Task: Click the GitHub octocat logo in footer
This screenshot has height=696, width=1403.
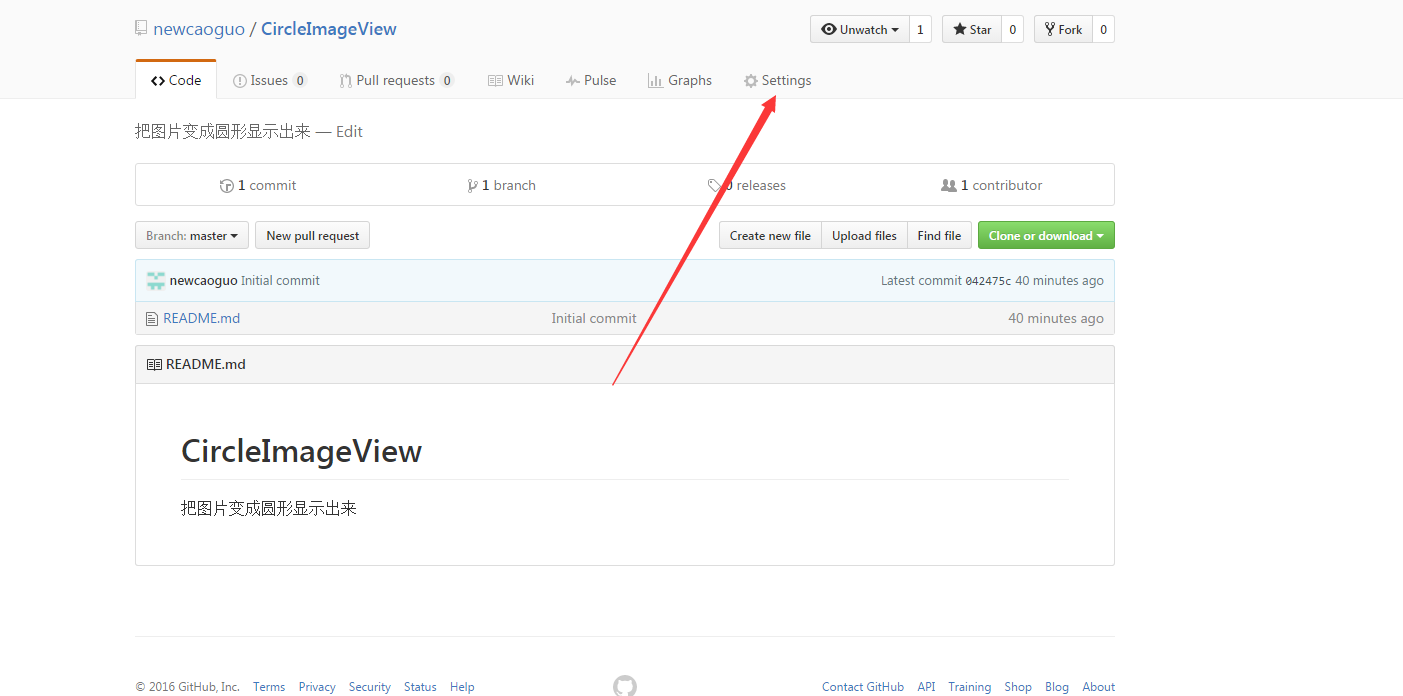Action: pos(624,686)
